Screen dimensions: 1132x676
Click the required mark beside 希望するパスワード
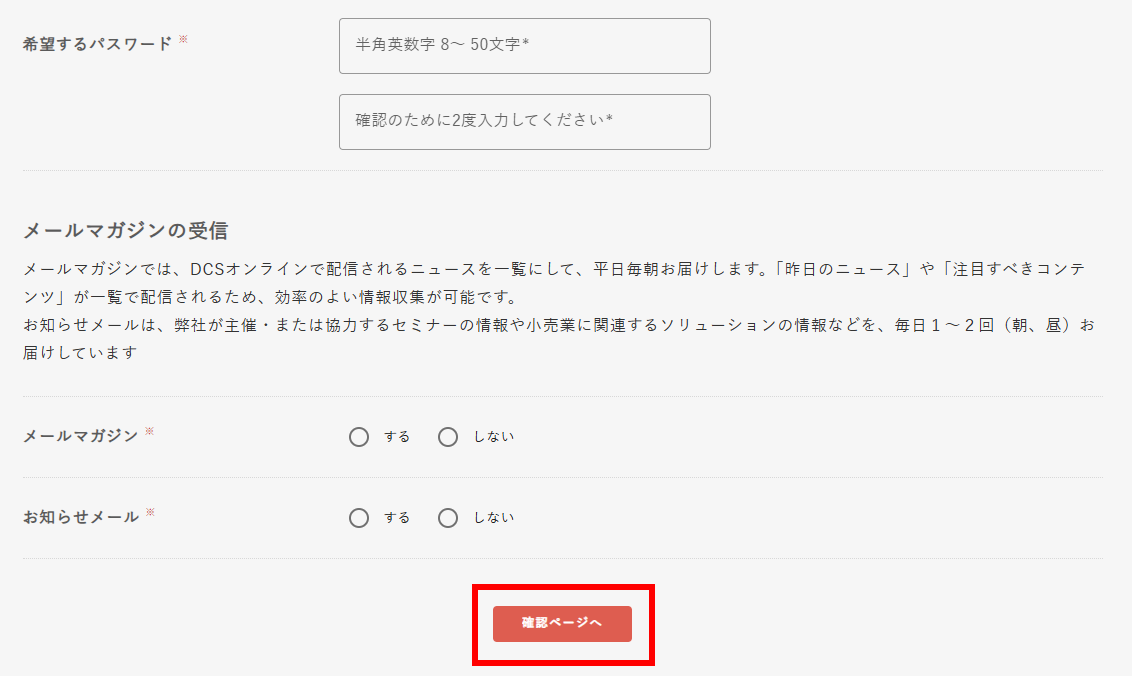point(183,40)
